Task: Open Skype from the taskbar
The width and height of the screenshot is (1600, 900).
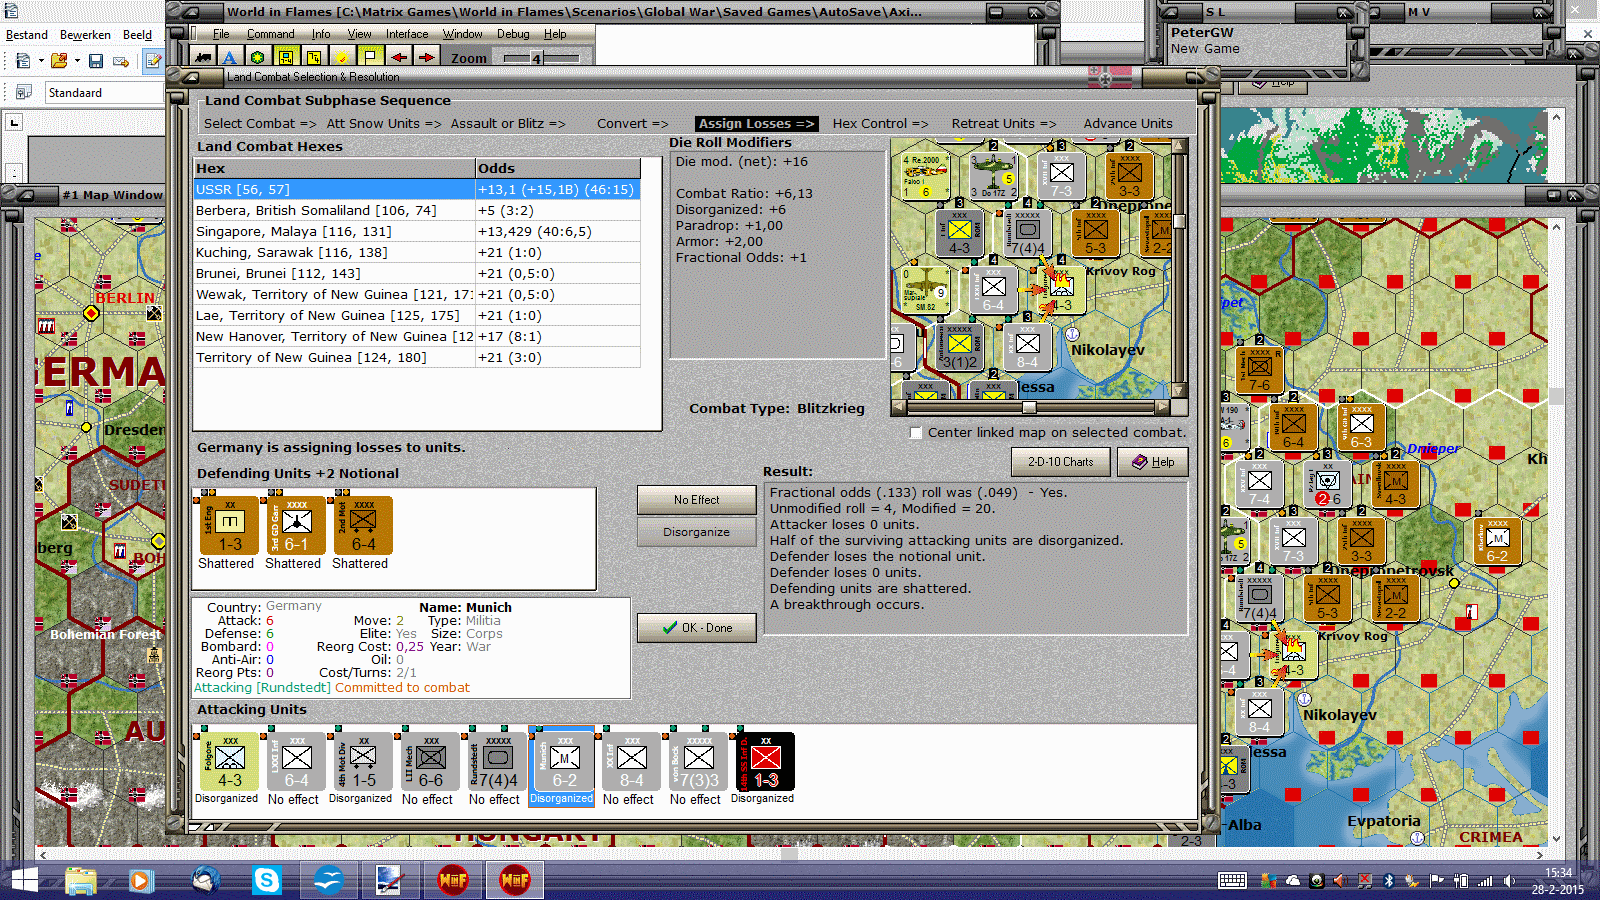Action: [x=267, y=880]
